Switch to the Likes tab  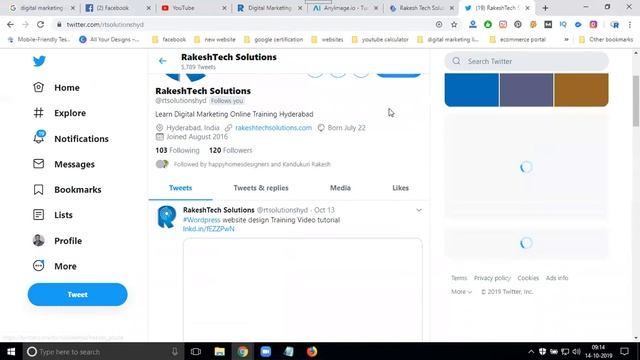tap(400, 188)
